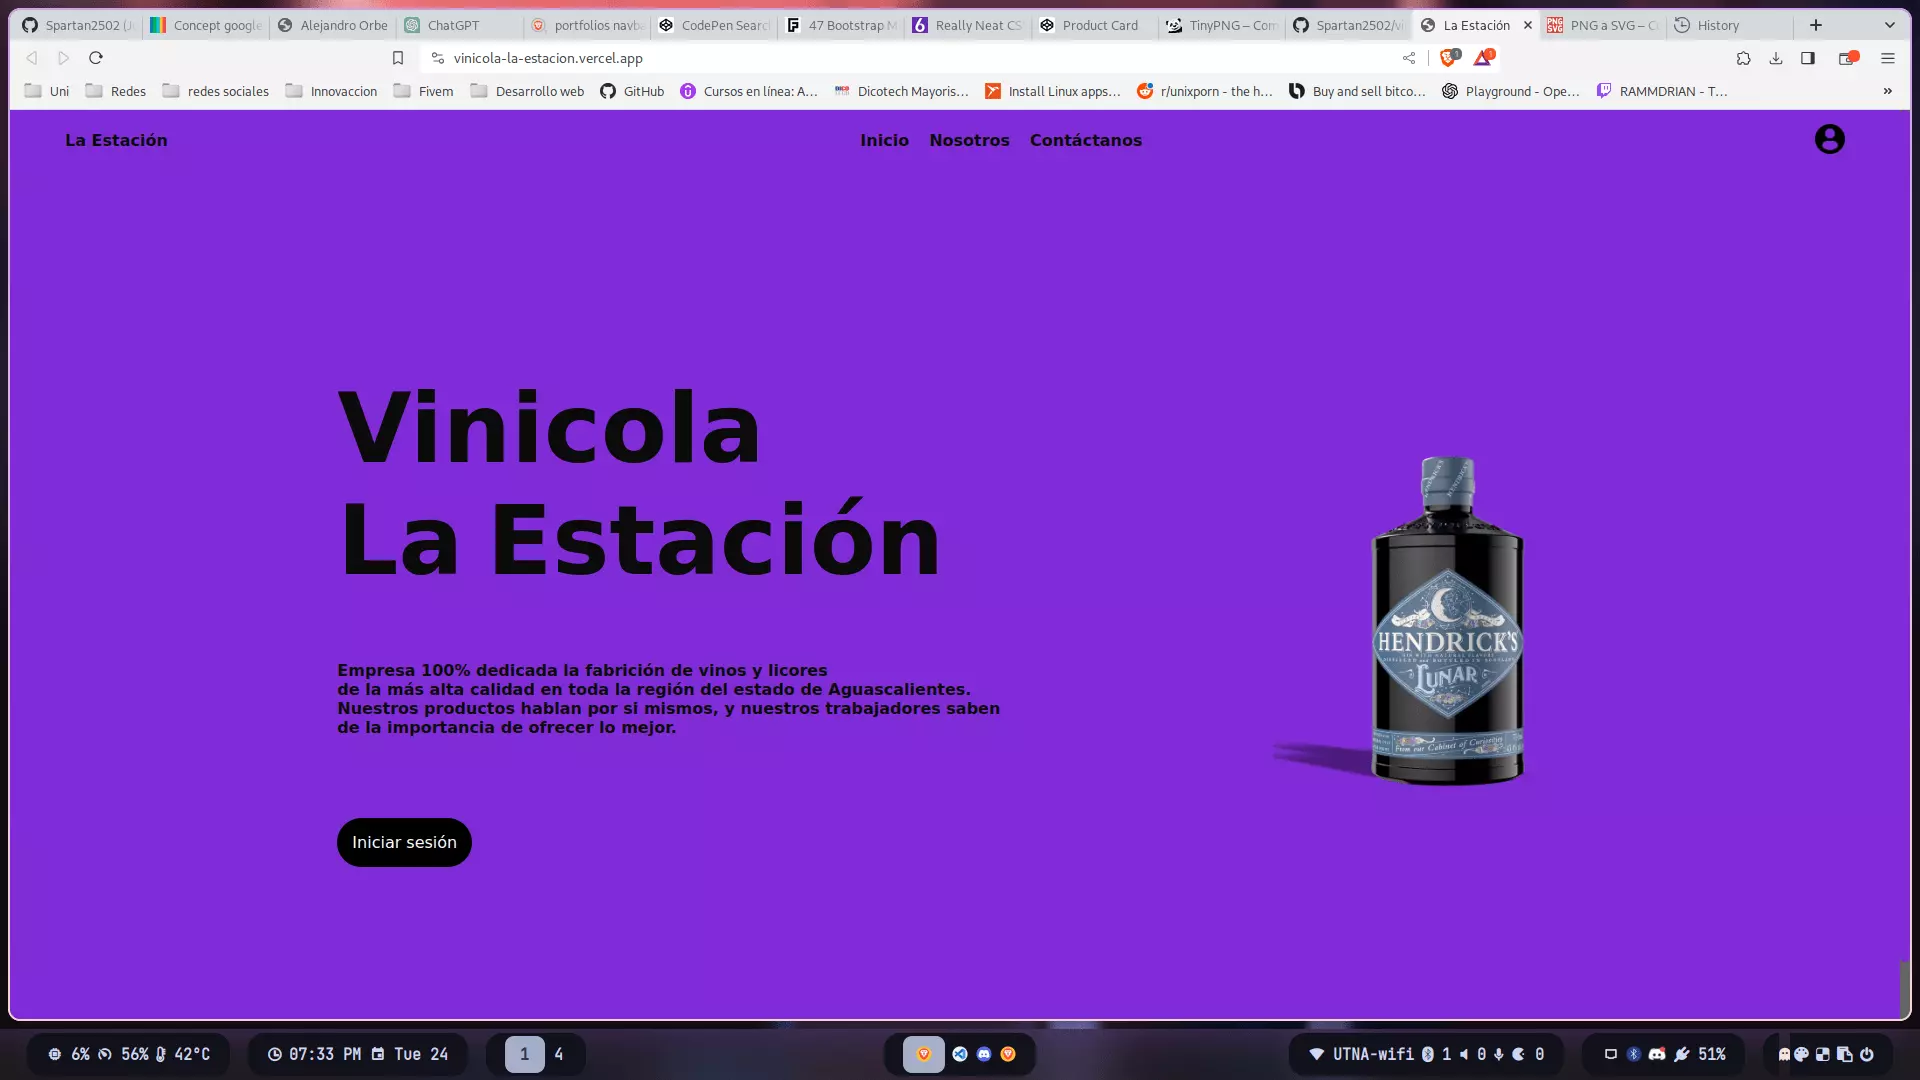
Task: Click the Hendrick's Lunar bottle image
Action: click(1447, 620)
